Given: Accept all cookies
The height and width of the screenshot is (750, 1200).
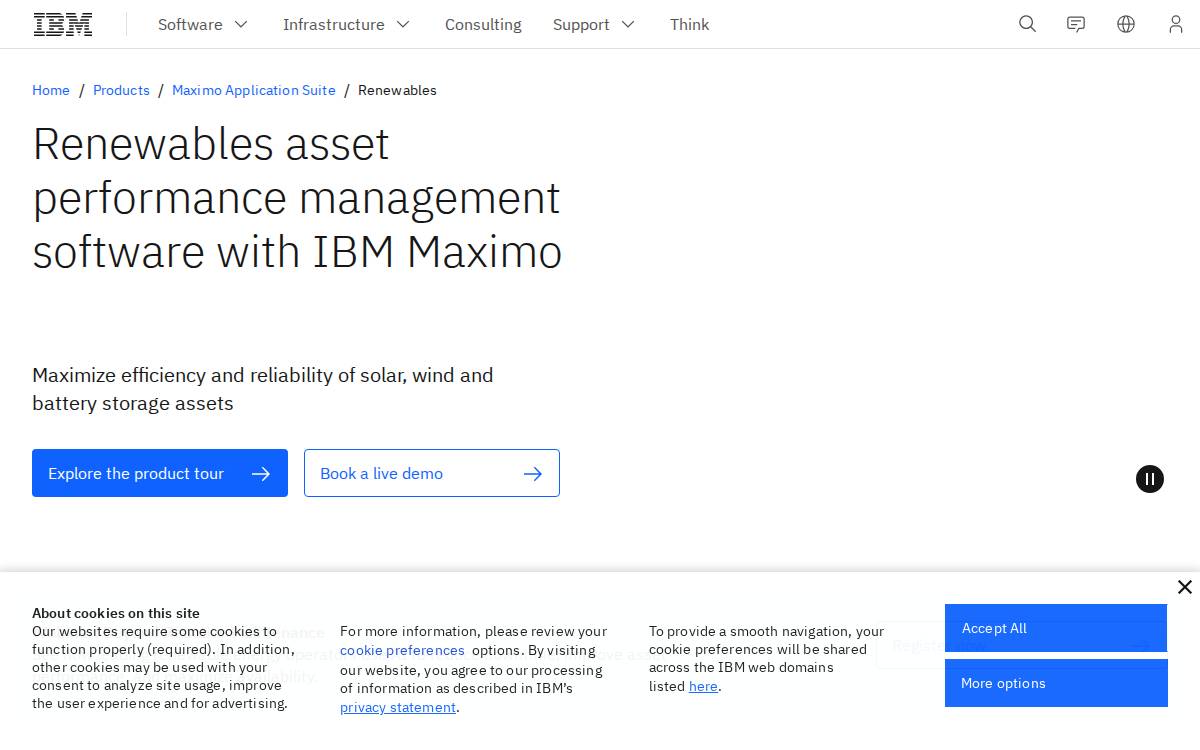Looking at the screenshot, I should (1056, 628).
